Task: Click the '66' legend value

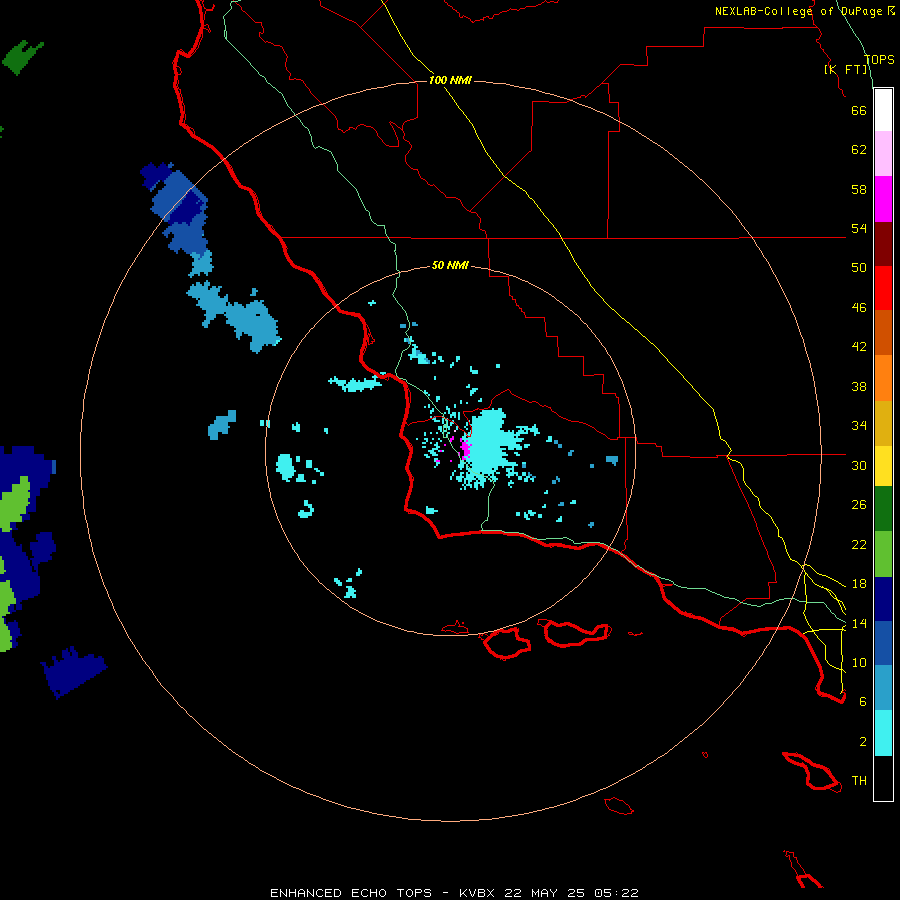Action: tap(859, 110)
